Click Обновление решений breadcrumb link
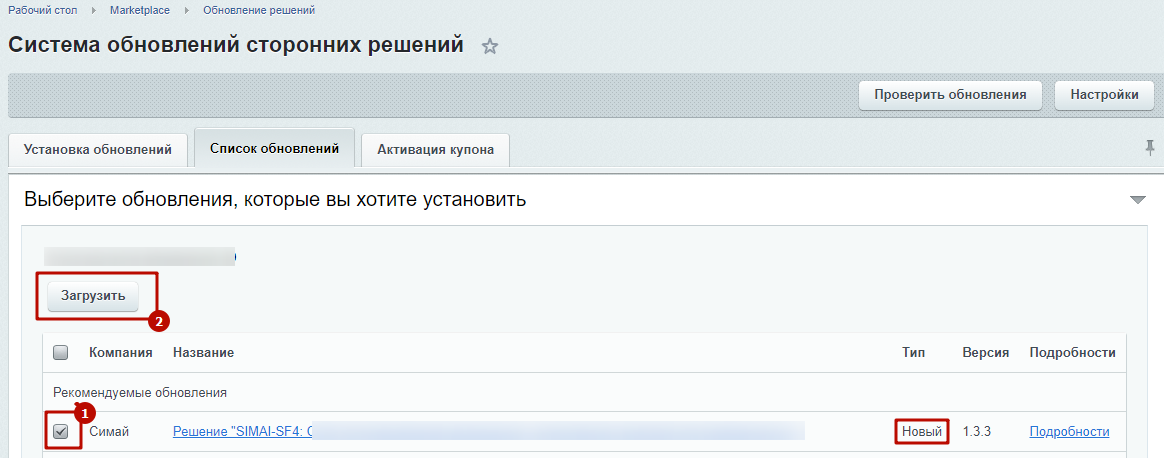The height and width of the screenshot is (458, 1164). [x=258, y=10]
